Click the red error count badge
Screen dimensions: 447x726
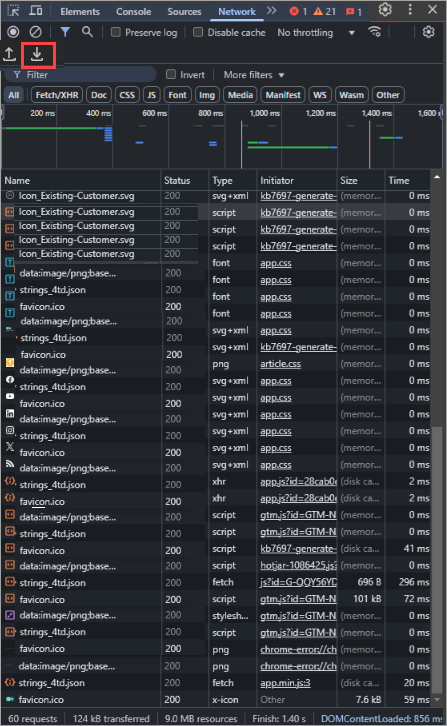click(298, 11)
